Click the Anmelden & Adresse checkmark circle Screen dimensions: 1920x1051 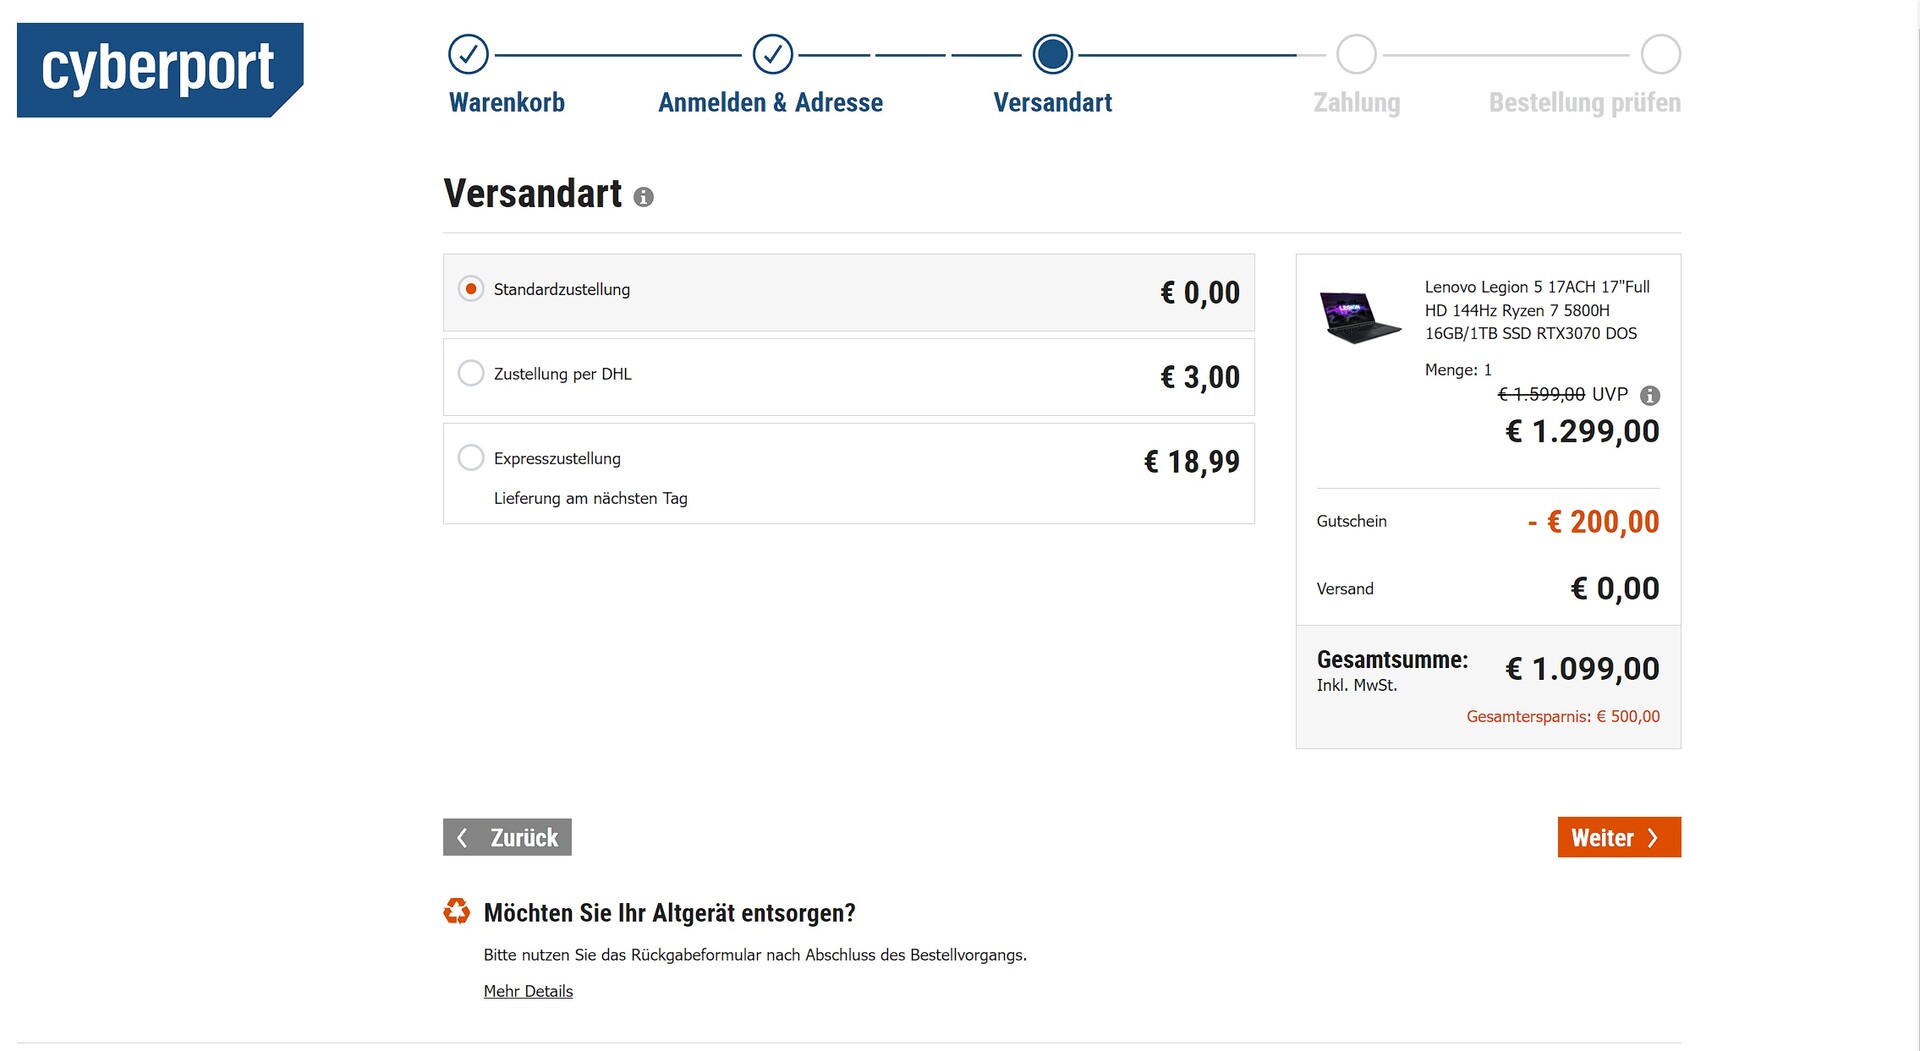[772, 54]
